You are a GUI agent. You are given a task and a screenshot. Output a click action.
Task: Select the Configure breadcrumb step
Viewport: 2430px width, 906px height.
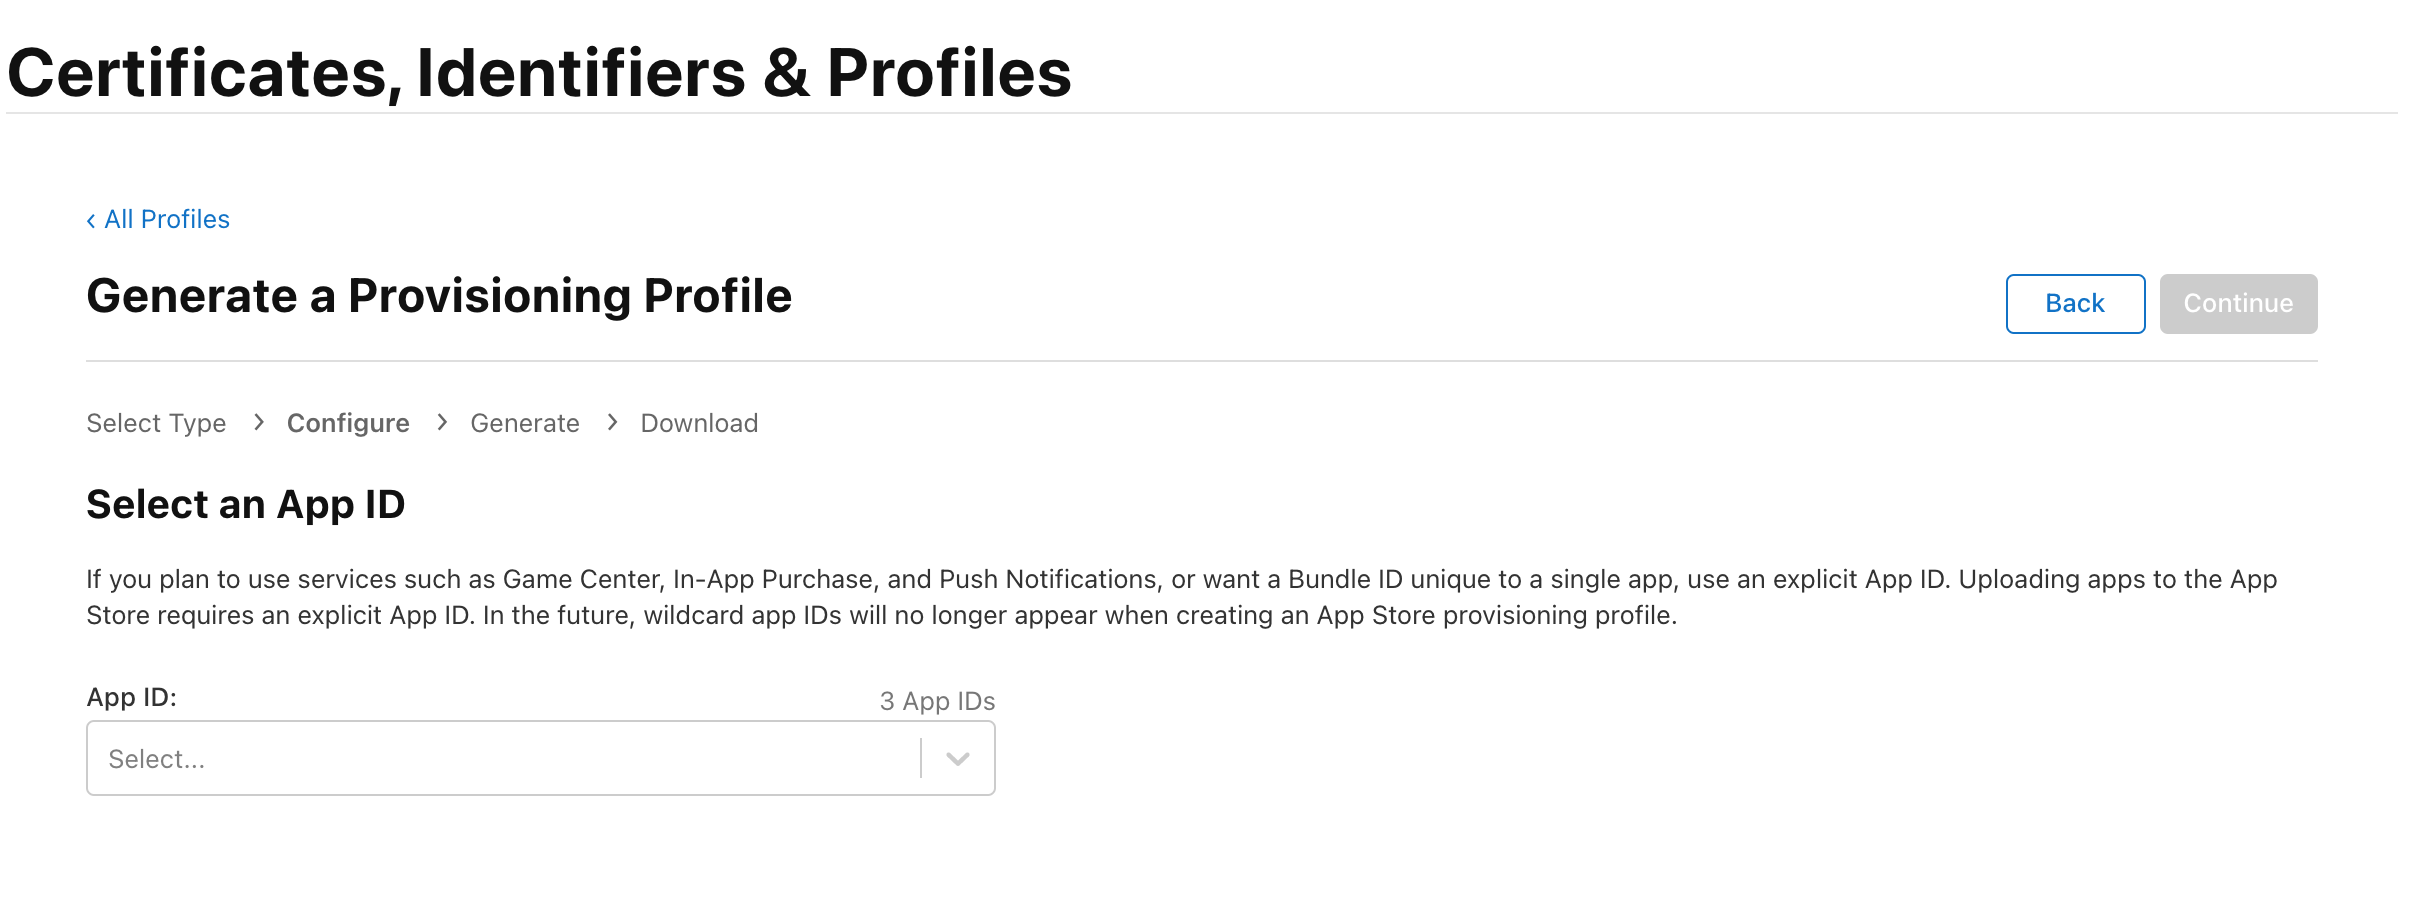point(348,423)
